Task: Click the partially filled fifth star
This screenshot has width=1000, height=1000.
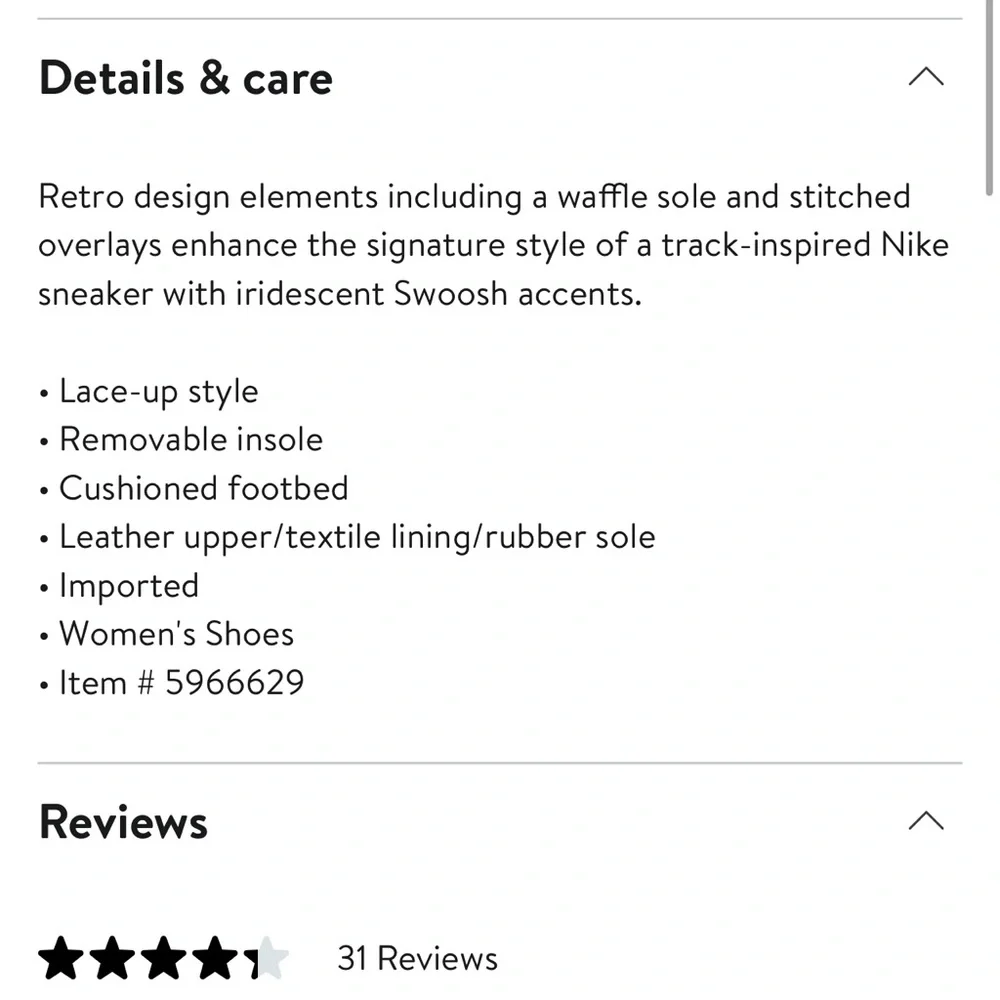Action: (x=265, y=957)
